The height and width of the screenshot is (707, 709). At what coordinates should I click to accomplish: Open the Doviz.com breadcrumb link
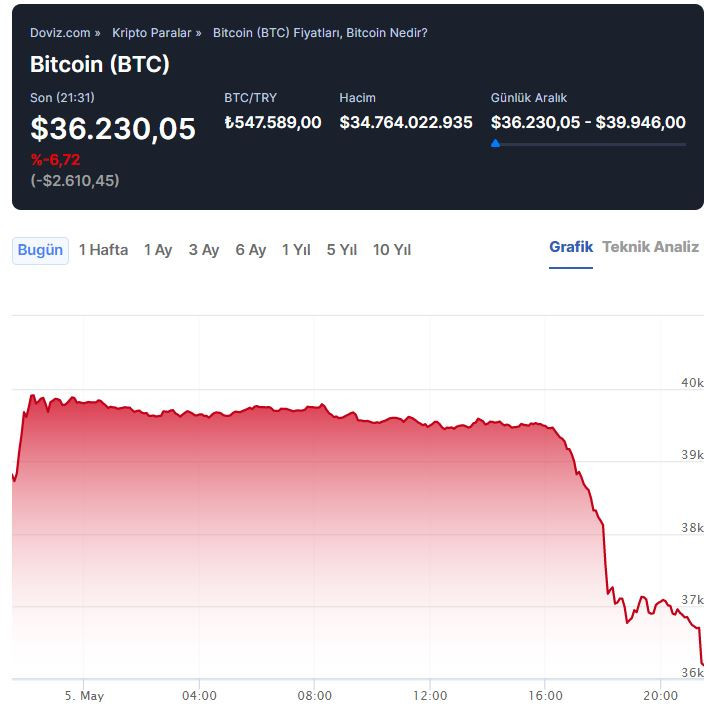(60, 33)
